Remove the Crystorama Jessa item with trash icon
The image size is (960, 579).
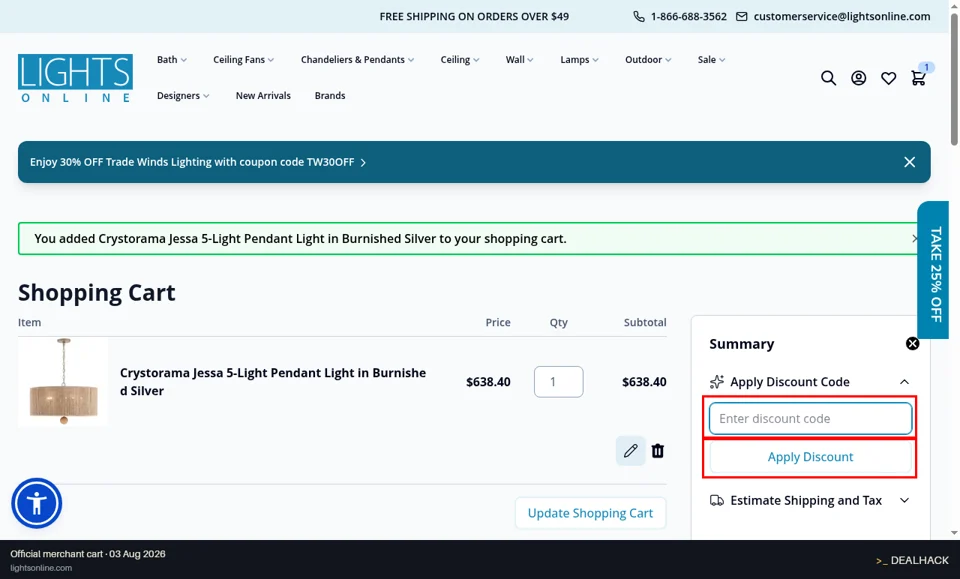(x=658, y=451)
